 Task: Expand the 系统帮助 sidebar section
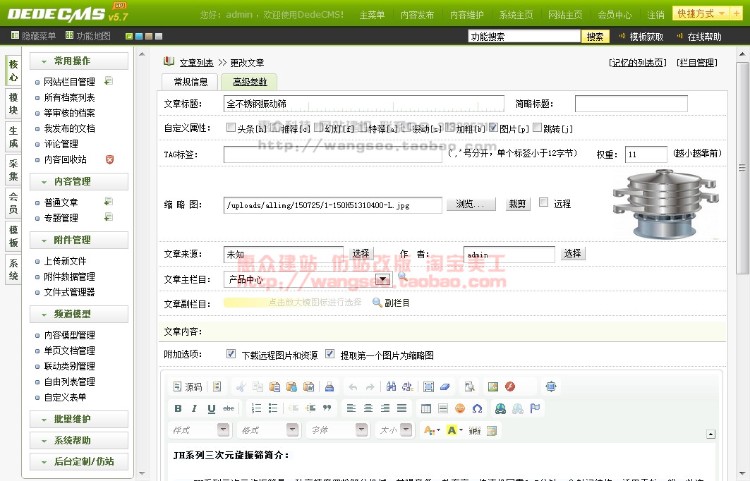[x=79, y=440]
